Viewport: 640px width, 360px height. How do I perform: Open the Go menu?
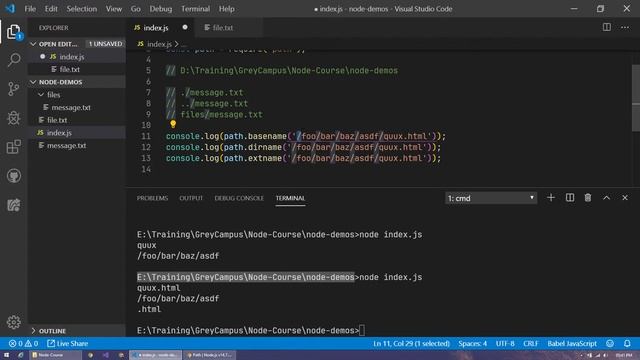point(136,9)
